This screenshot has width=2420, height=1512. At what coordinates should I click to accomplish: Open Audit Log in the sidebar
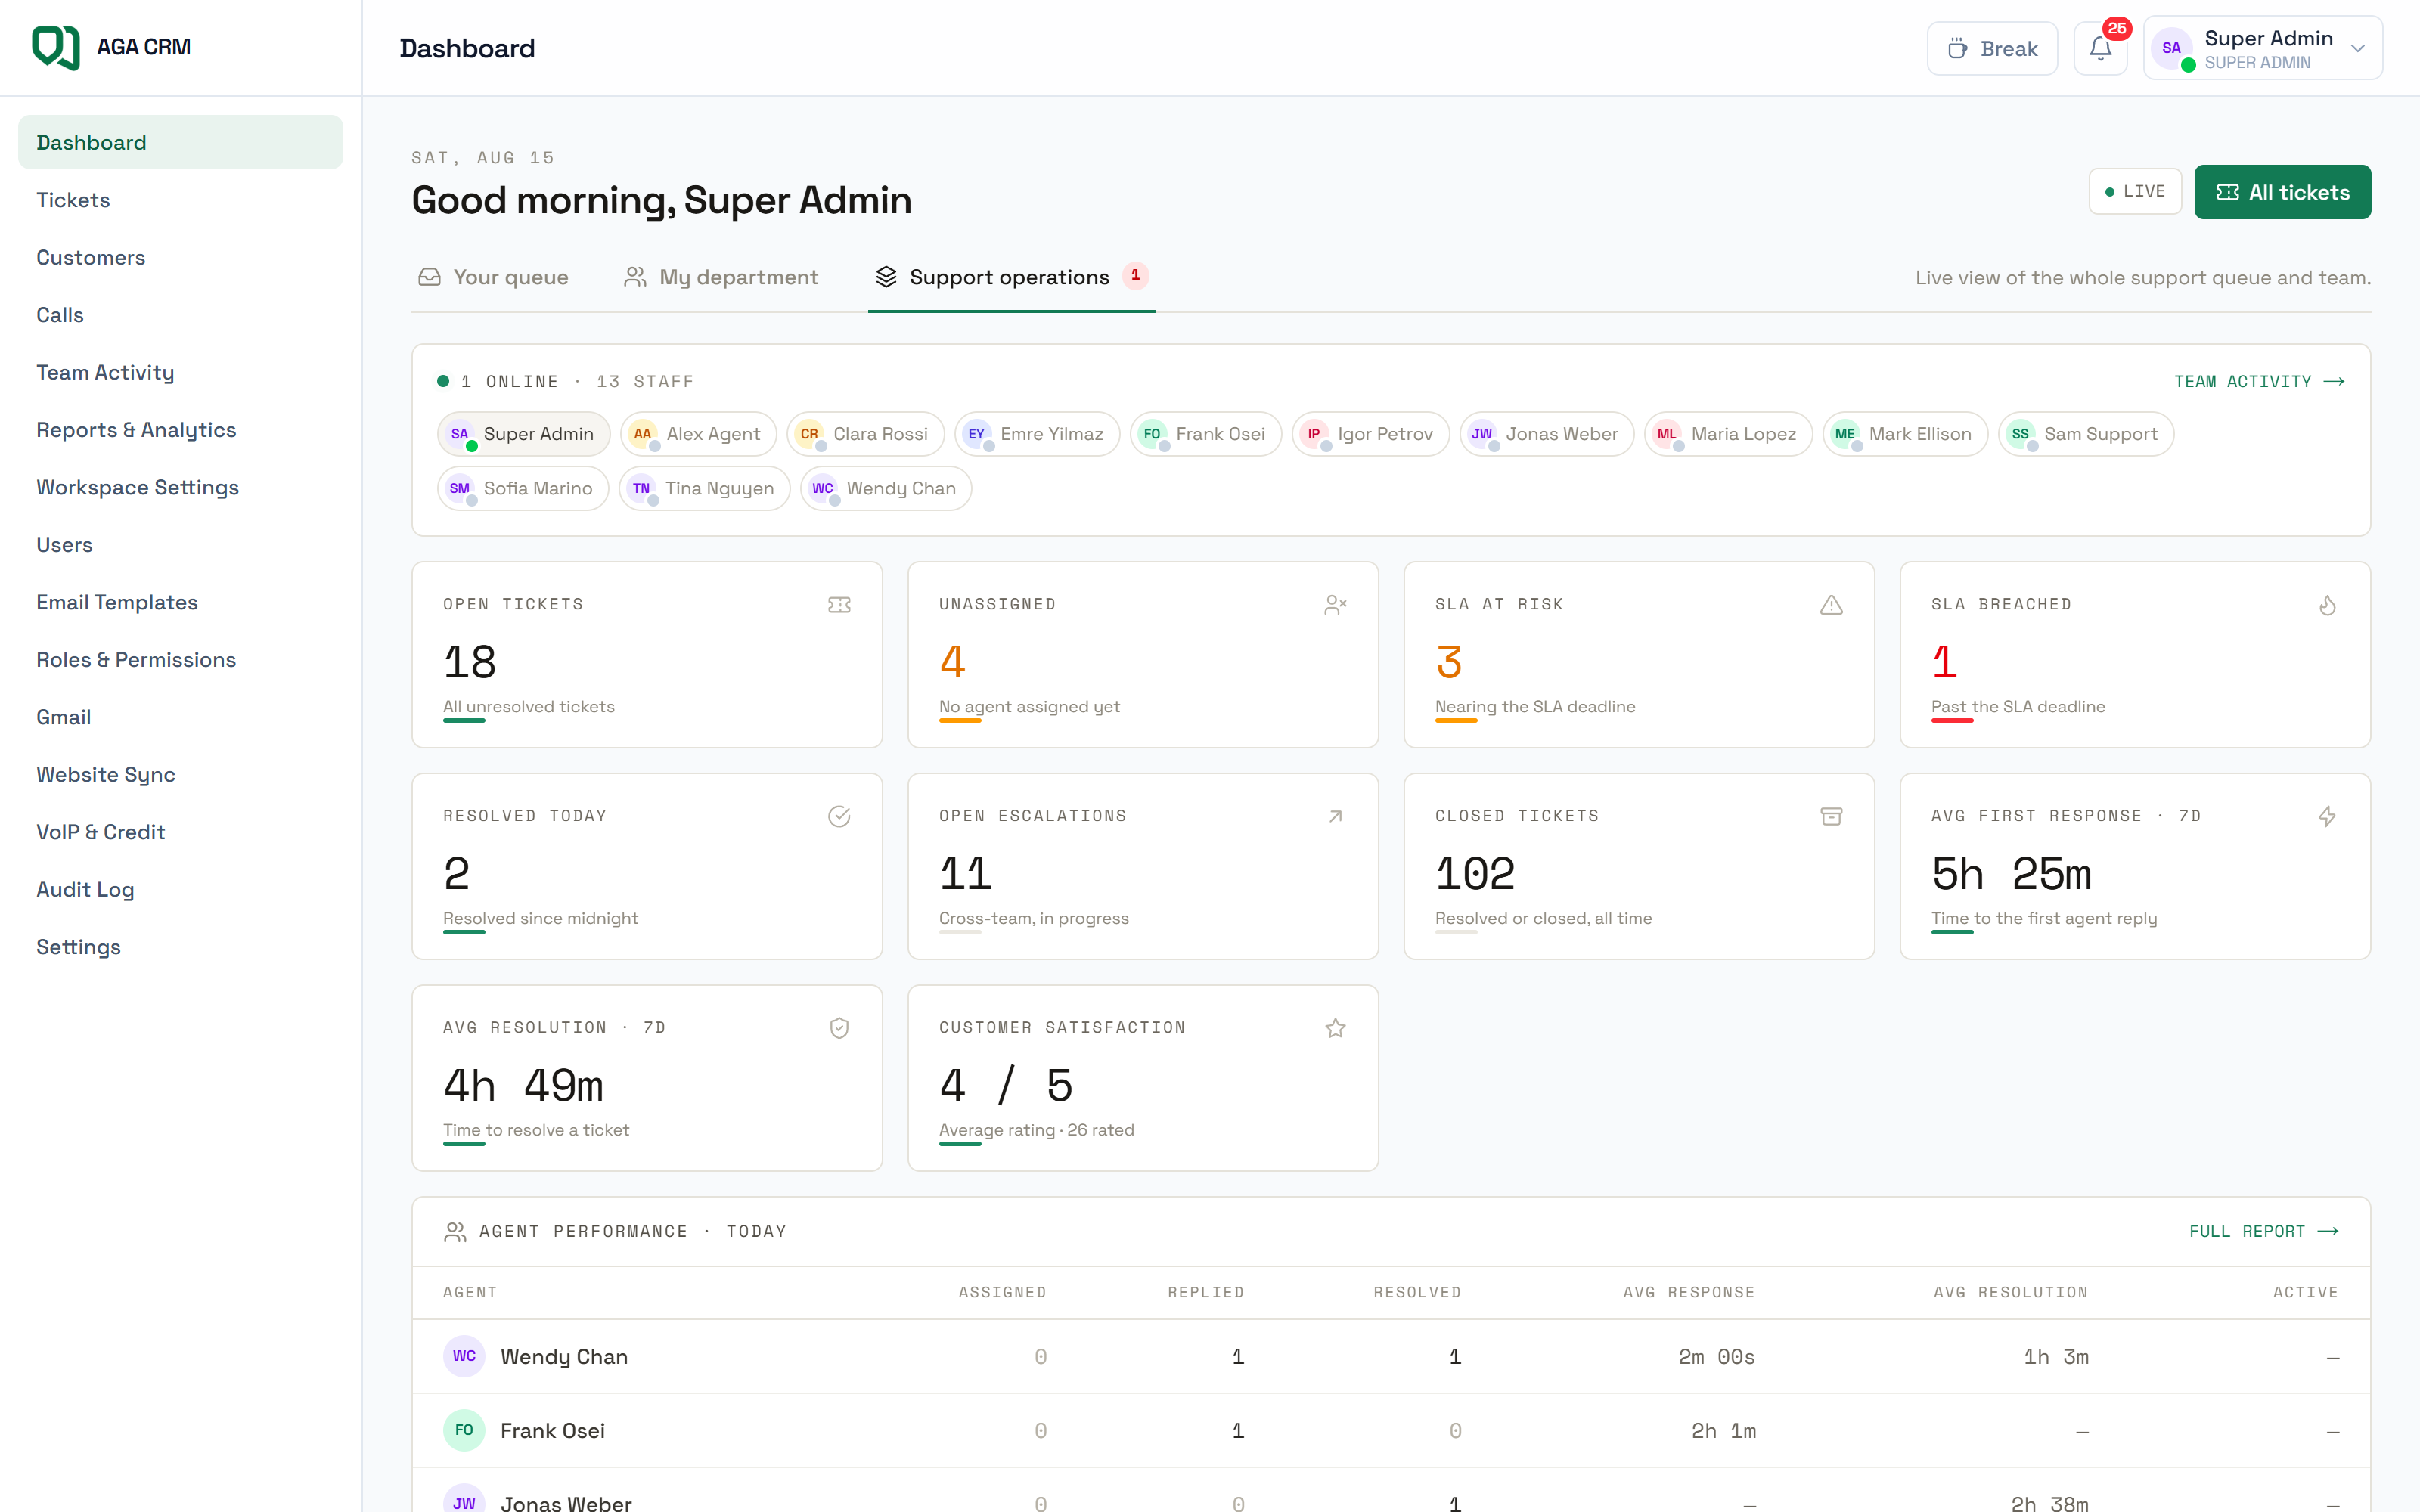(180, 889)
